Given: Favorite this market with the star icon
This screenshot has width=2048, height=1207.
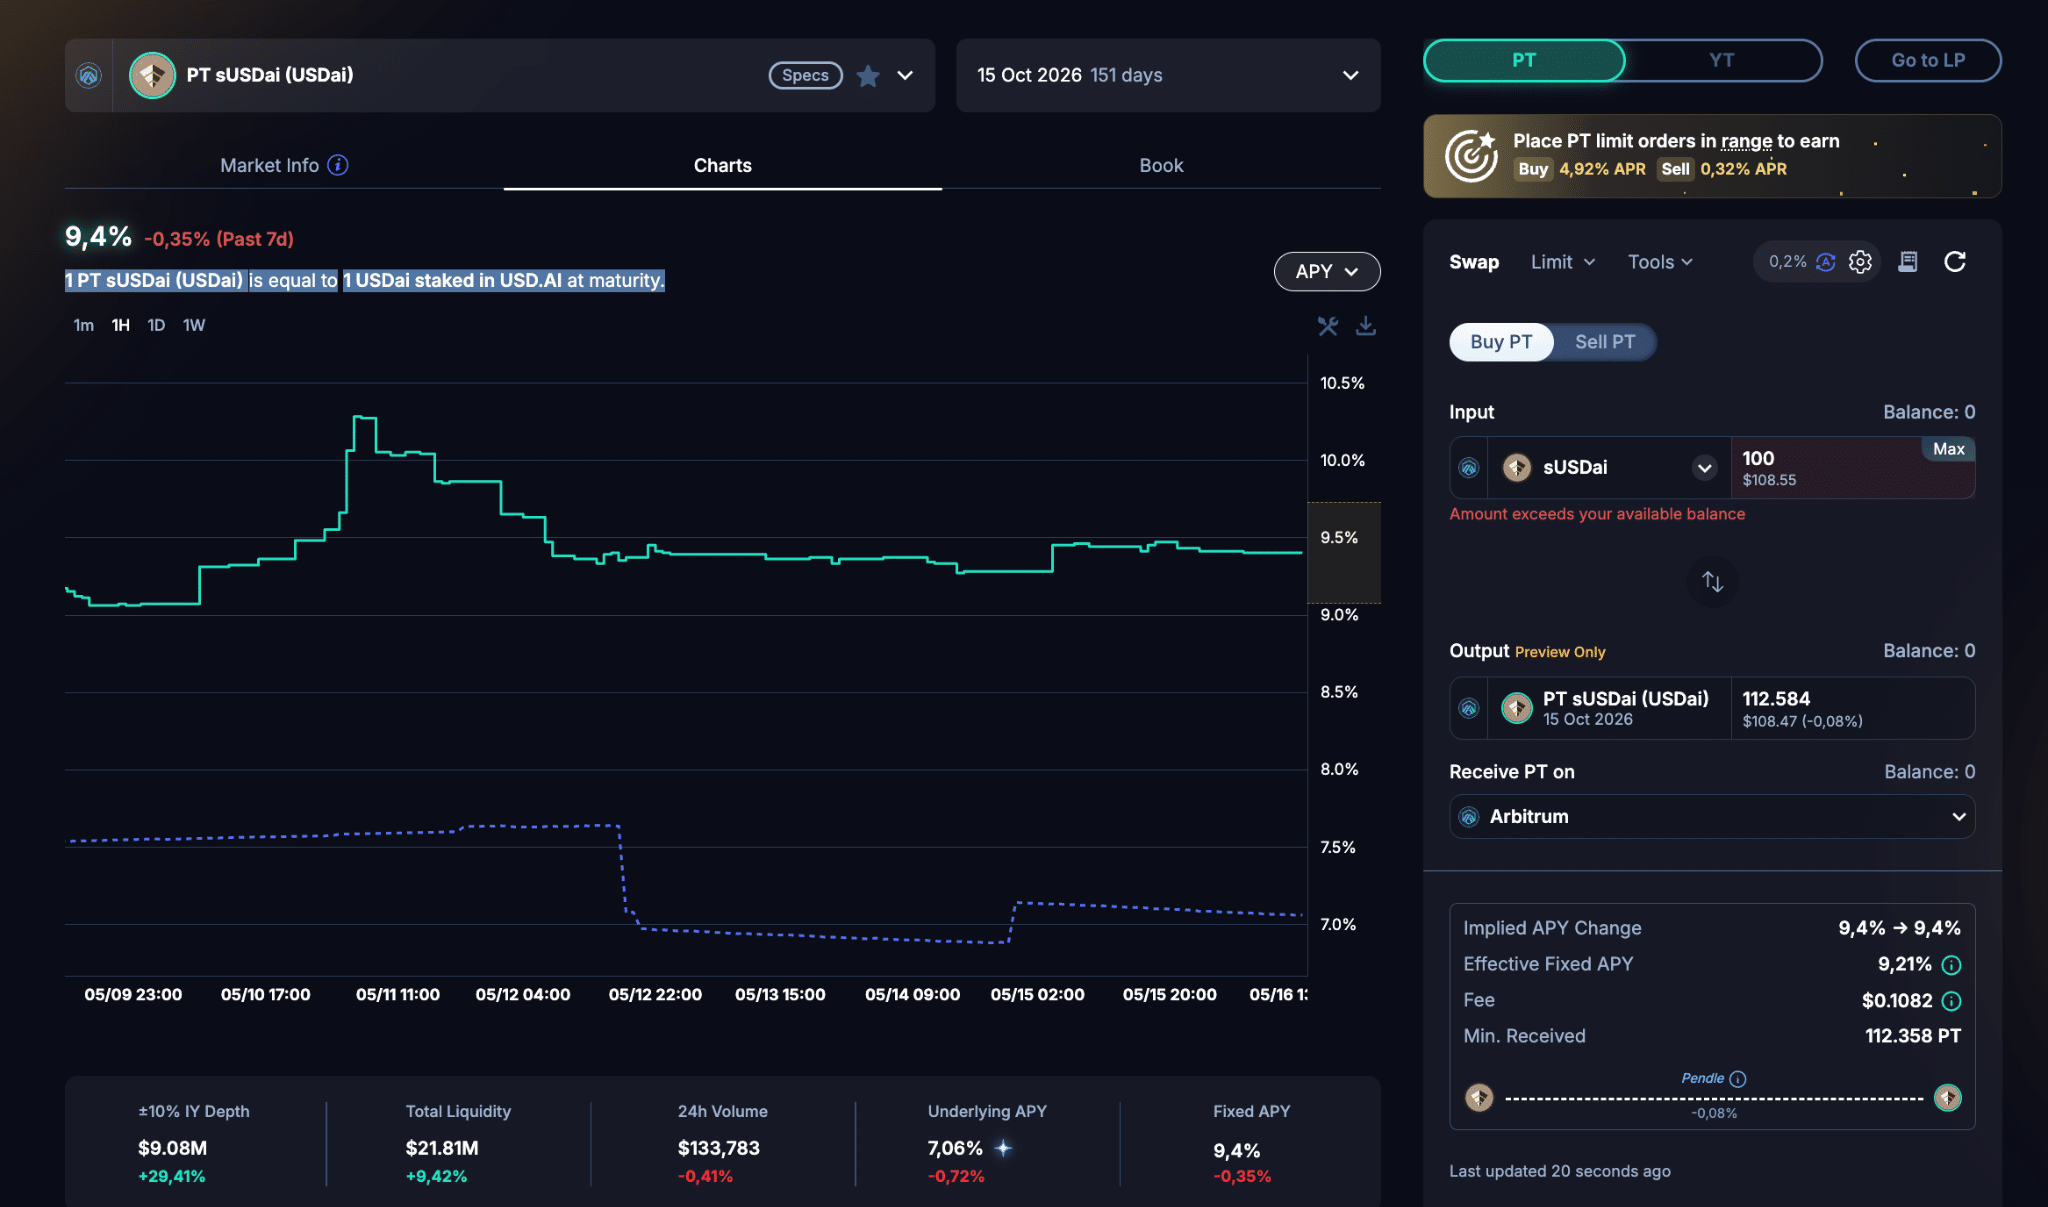Looking at the screenshot, I should tap(868, 76).
